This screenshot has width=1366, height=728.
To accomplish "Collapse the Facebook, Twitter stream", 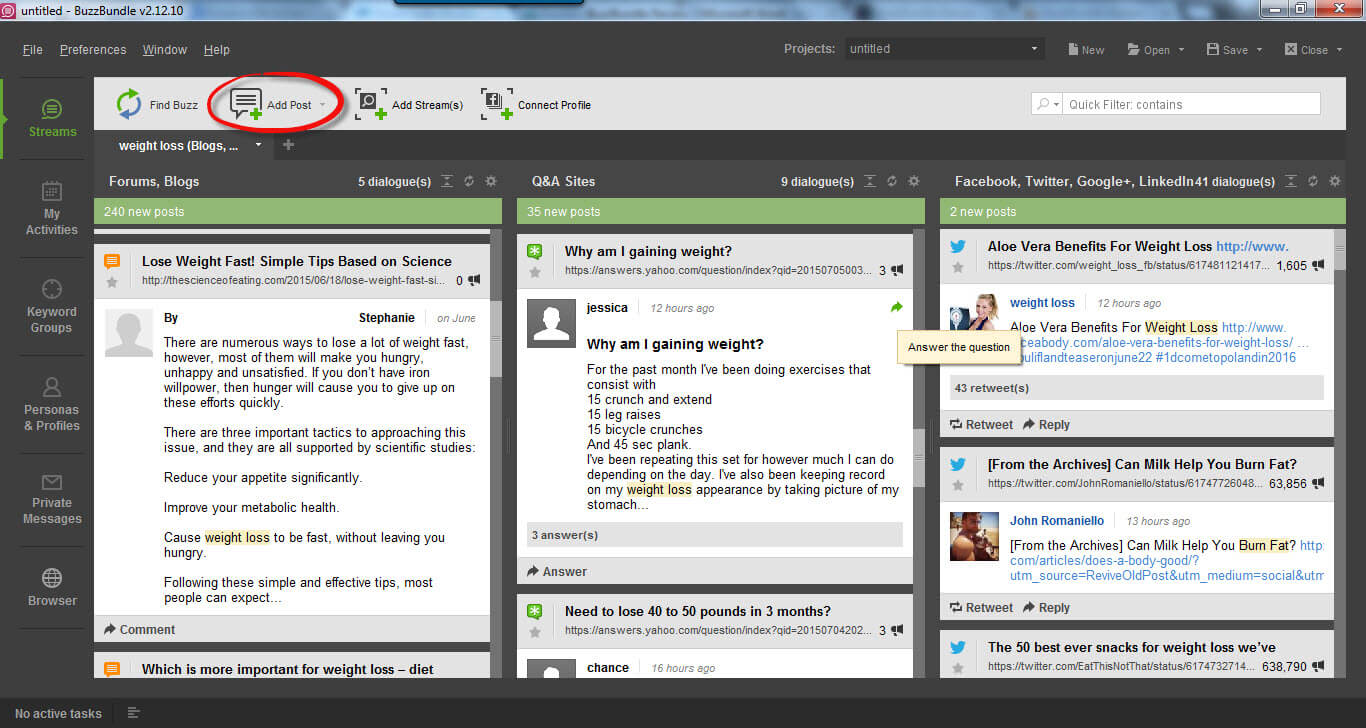I will pyautogui.click(x=1291, y=181).
